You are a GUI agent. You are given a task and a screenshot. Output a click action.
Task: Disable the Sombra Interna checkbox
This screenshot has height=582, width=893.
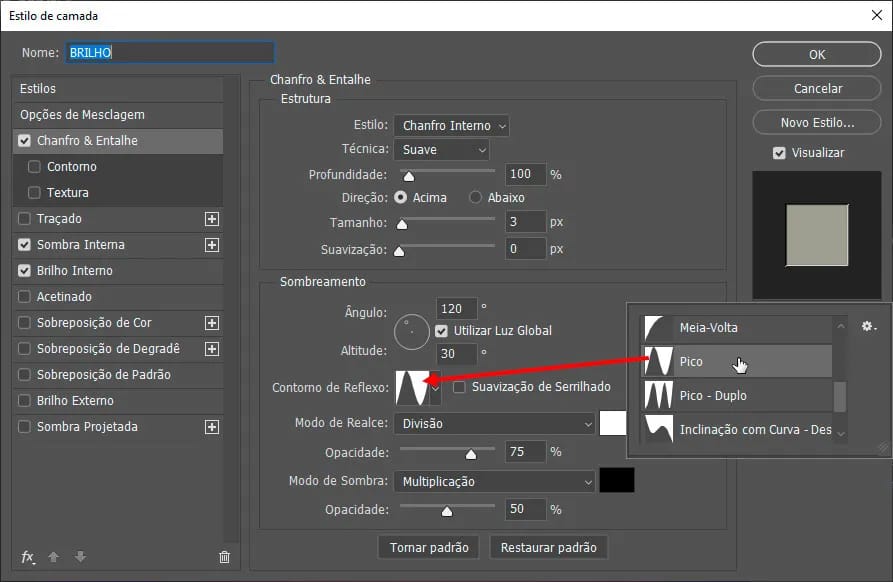click(x=24, y=245)
